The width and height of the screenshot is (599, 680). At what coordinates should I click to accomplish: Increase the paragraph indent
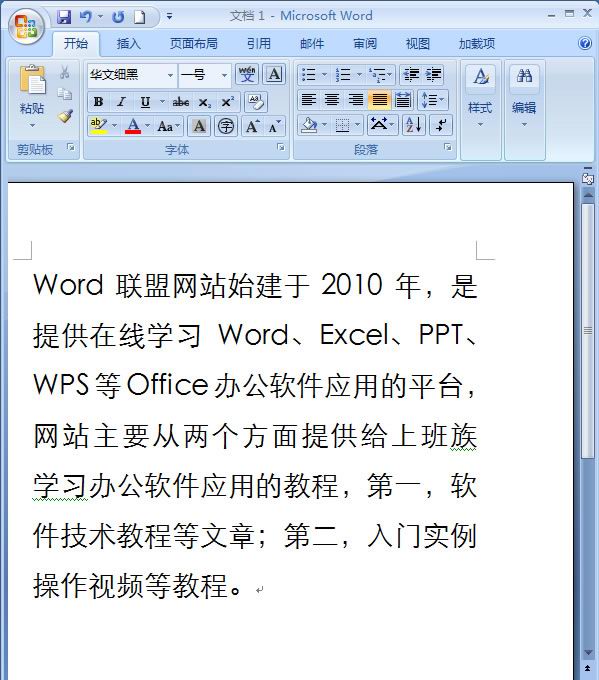click(433, 75)
